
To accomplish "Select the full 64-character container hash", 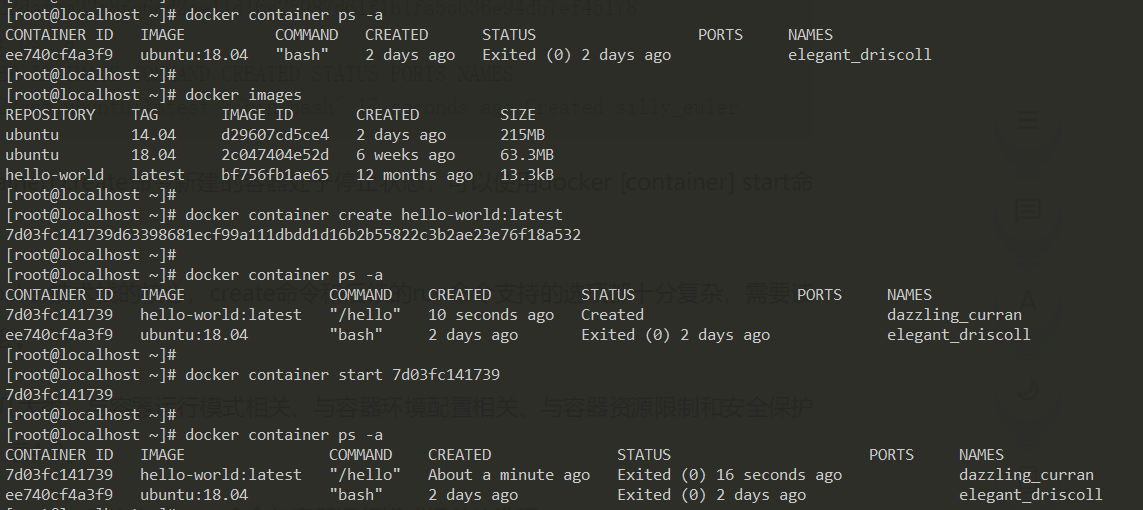I will (x=293, y=235).
